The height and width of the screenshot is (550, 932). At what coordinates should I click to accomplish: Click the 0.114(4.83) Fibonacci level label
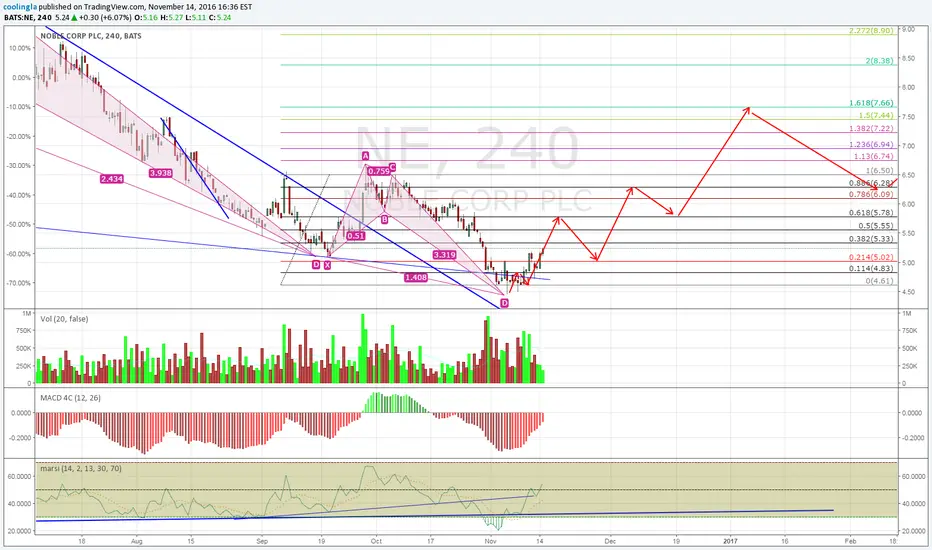click(x=871, y=268)
